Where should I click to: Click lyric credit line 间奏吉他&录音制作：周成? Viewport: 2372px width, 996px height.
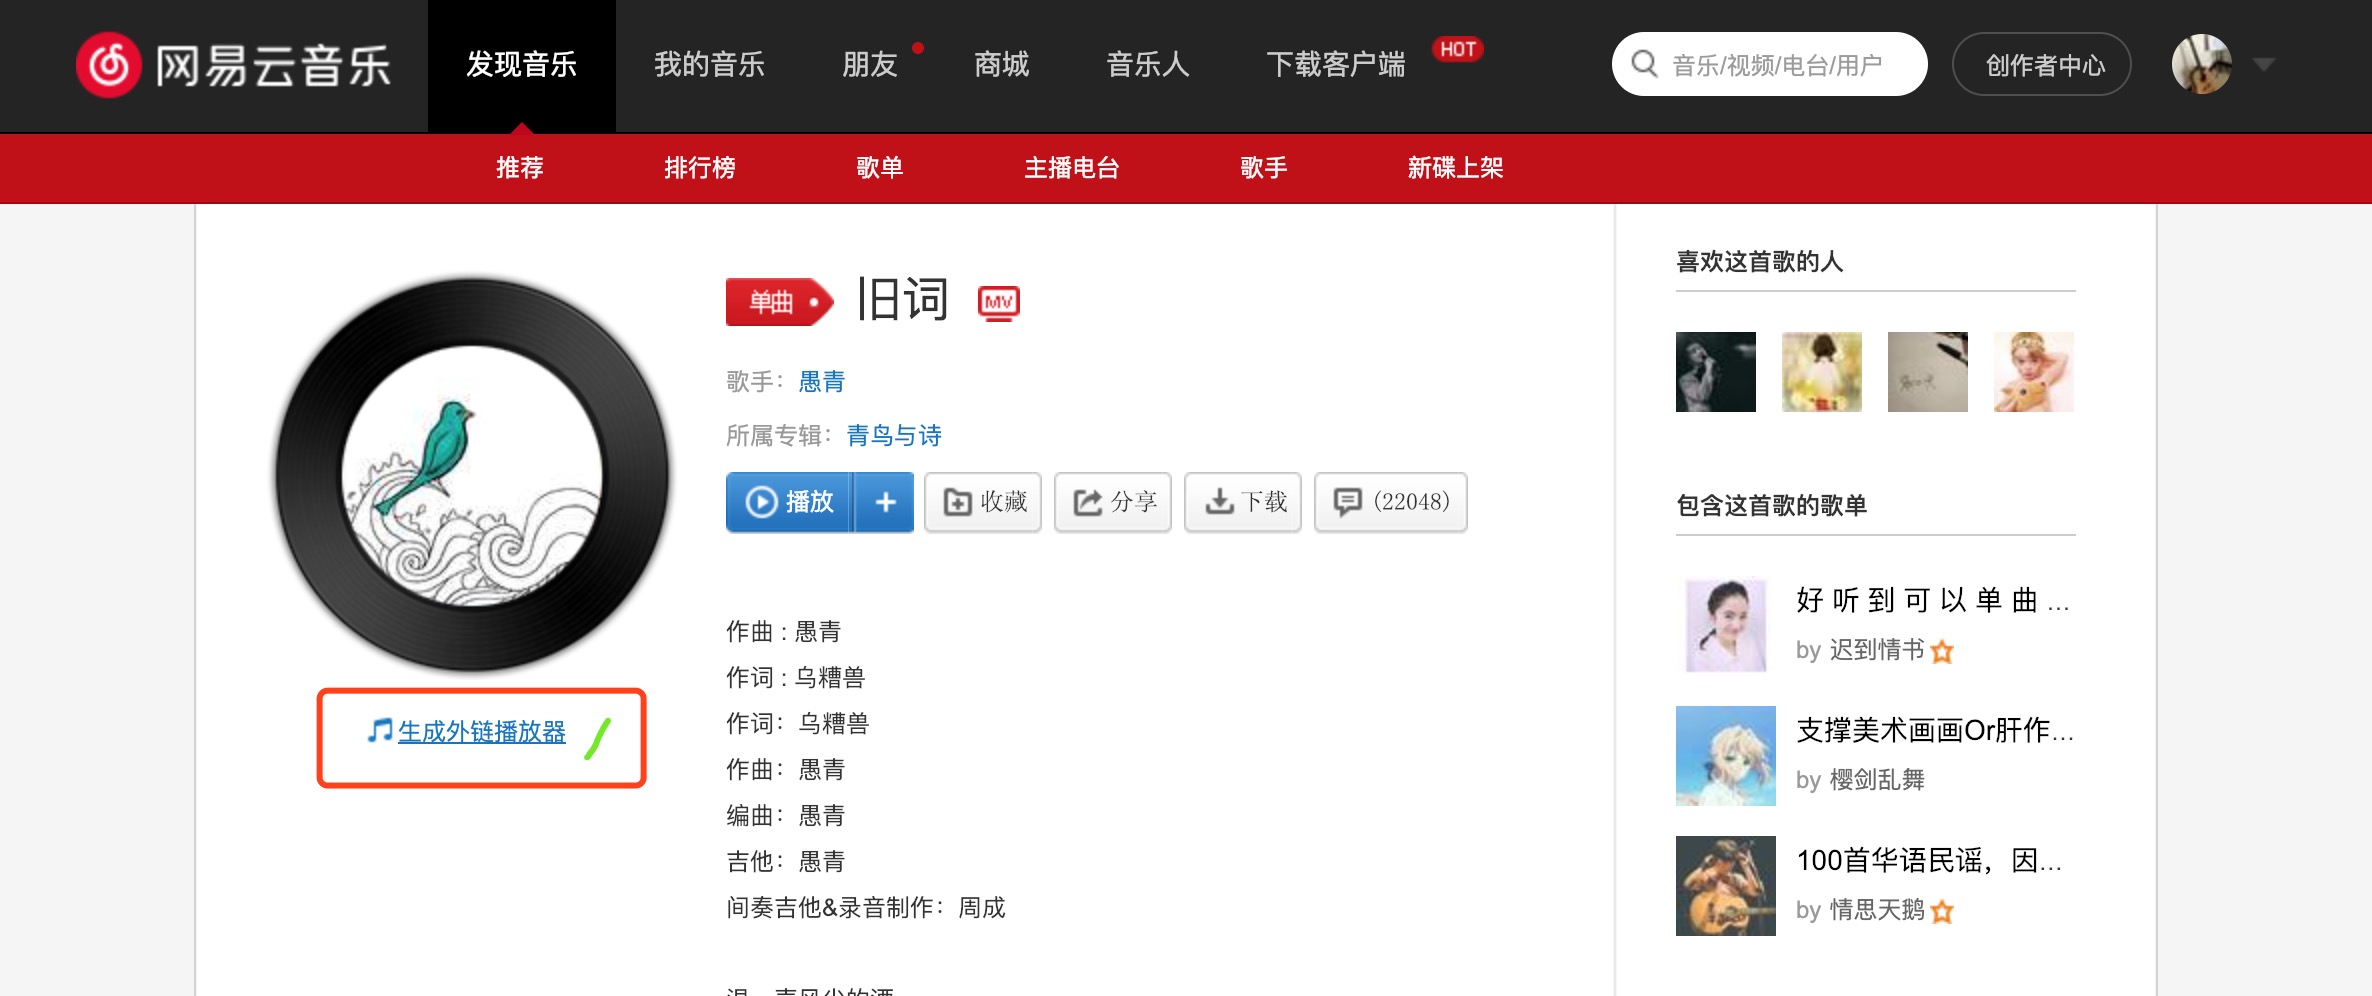click(866, 908)
